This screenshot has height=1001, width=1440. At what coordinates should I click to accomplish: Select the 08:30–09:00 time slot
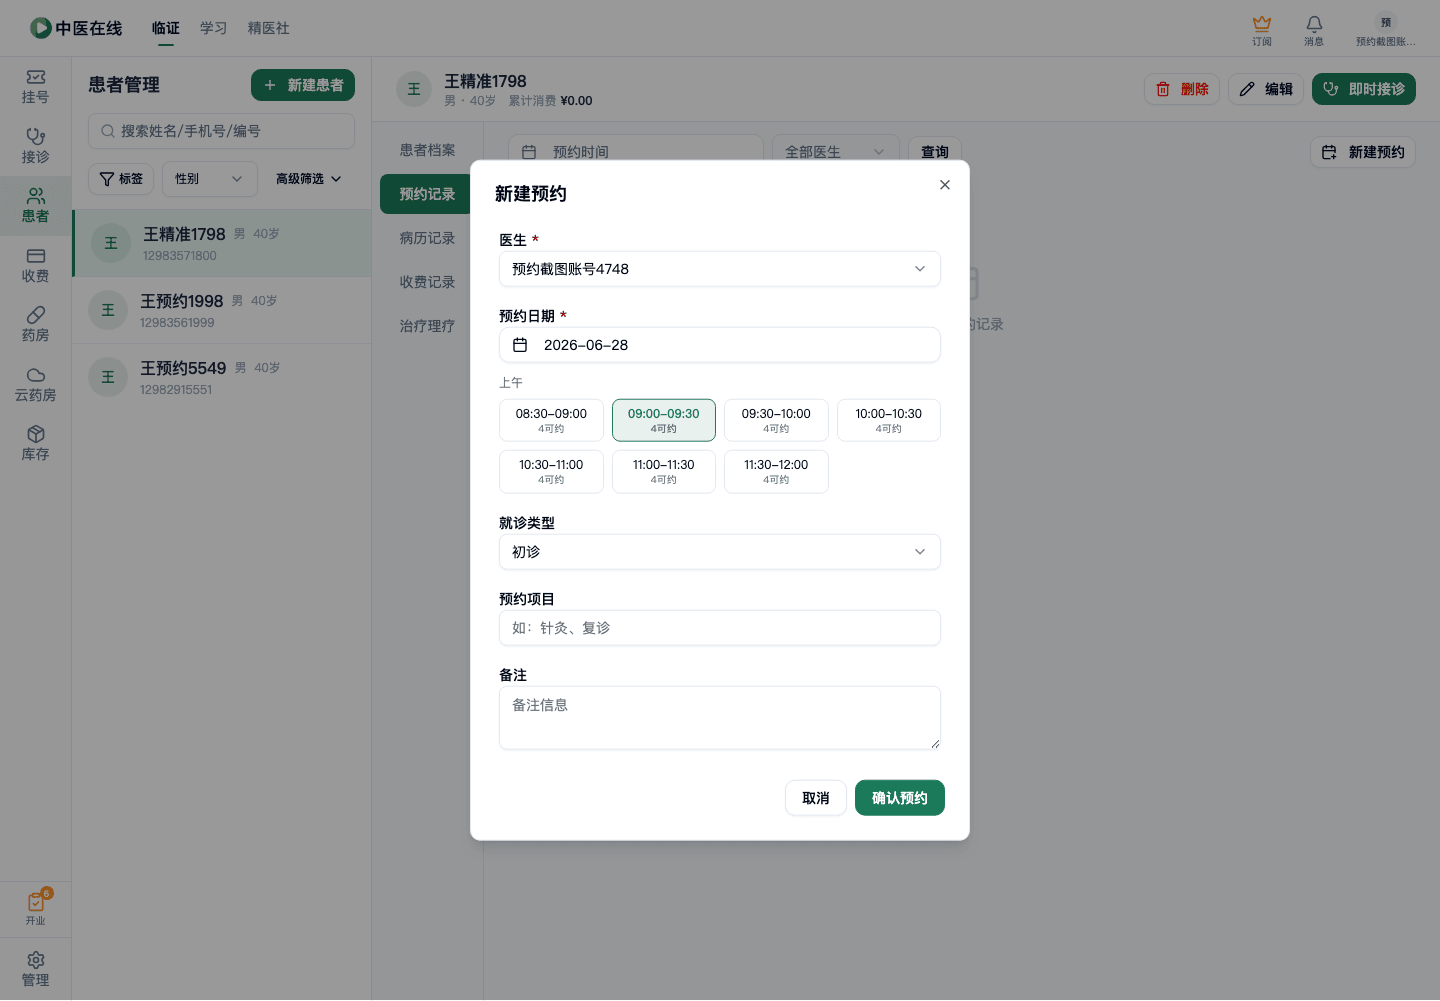[x=551, y=420]
